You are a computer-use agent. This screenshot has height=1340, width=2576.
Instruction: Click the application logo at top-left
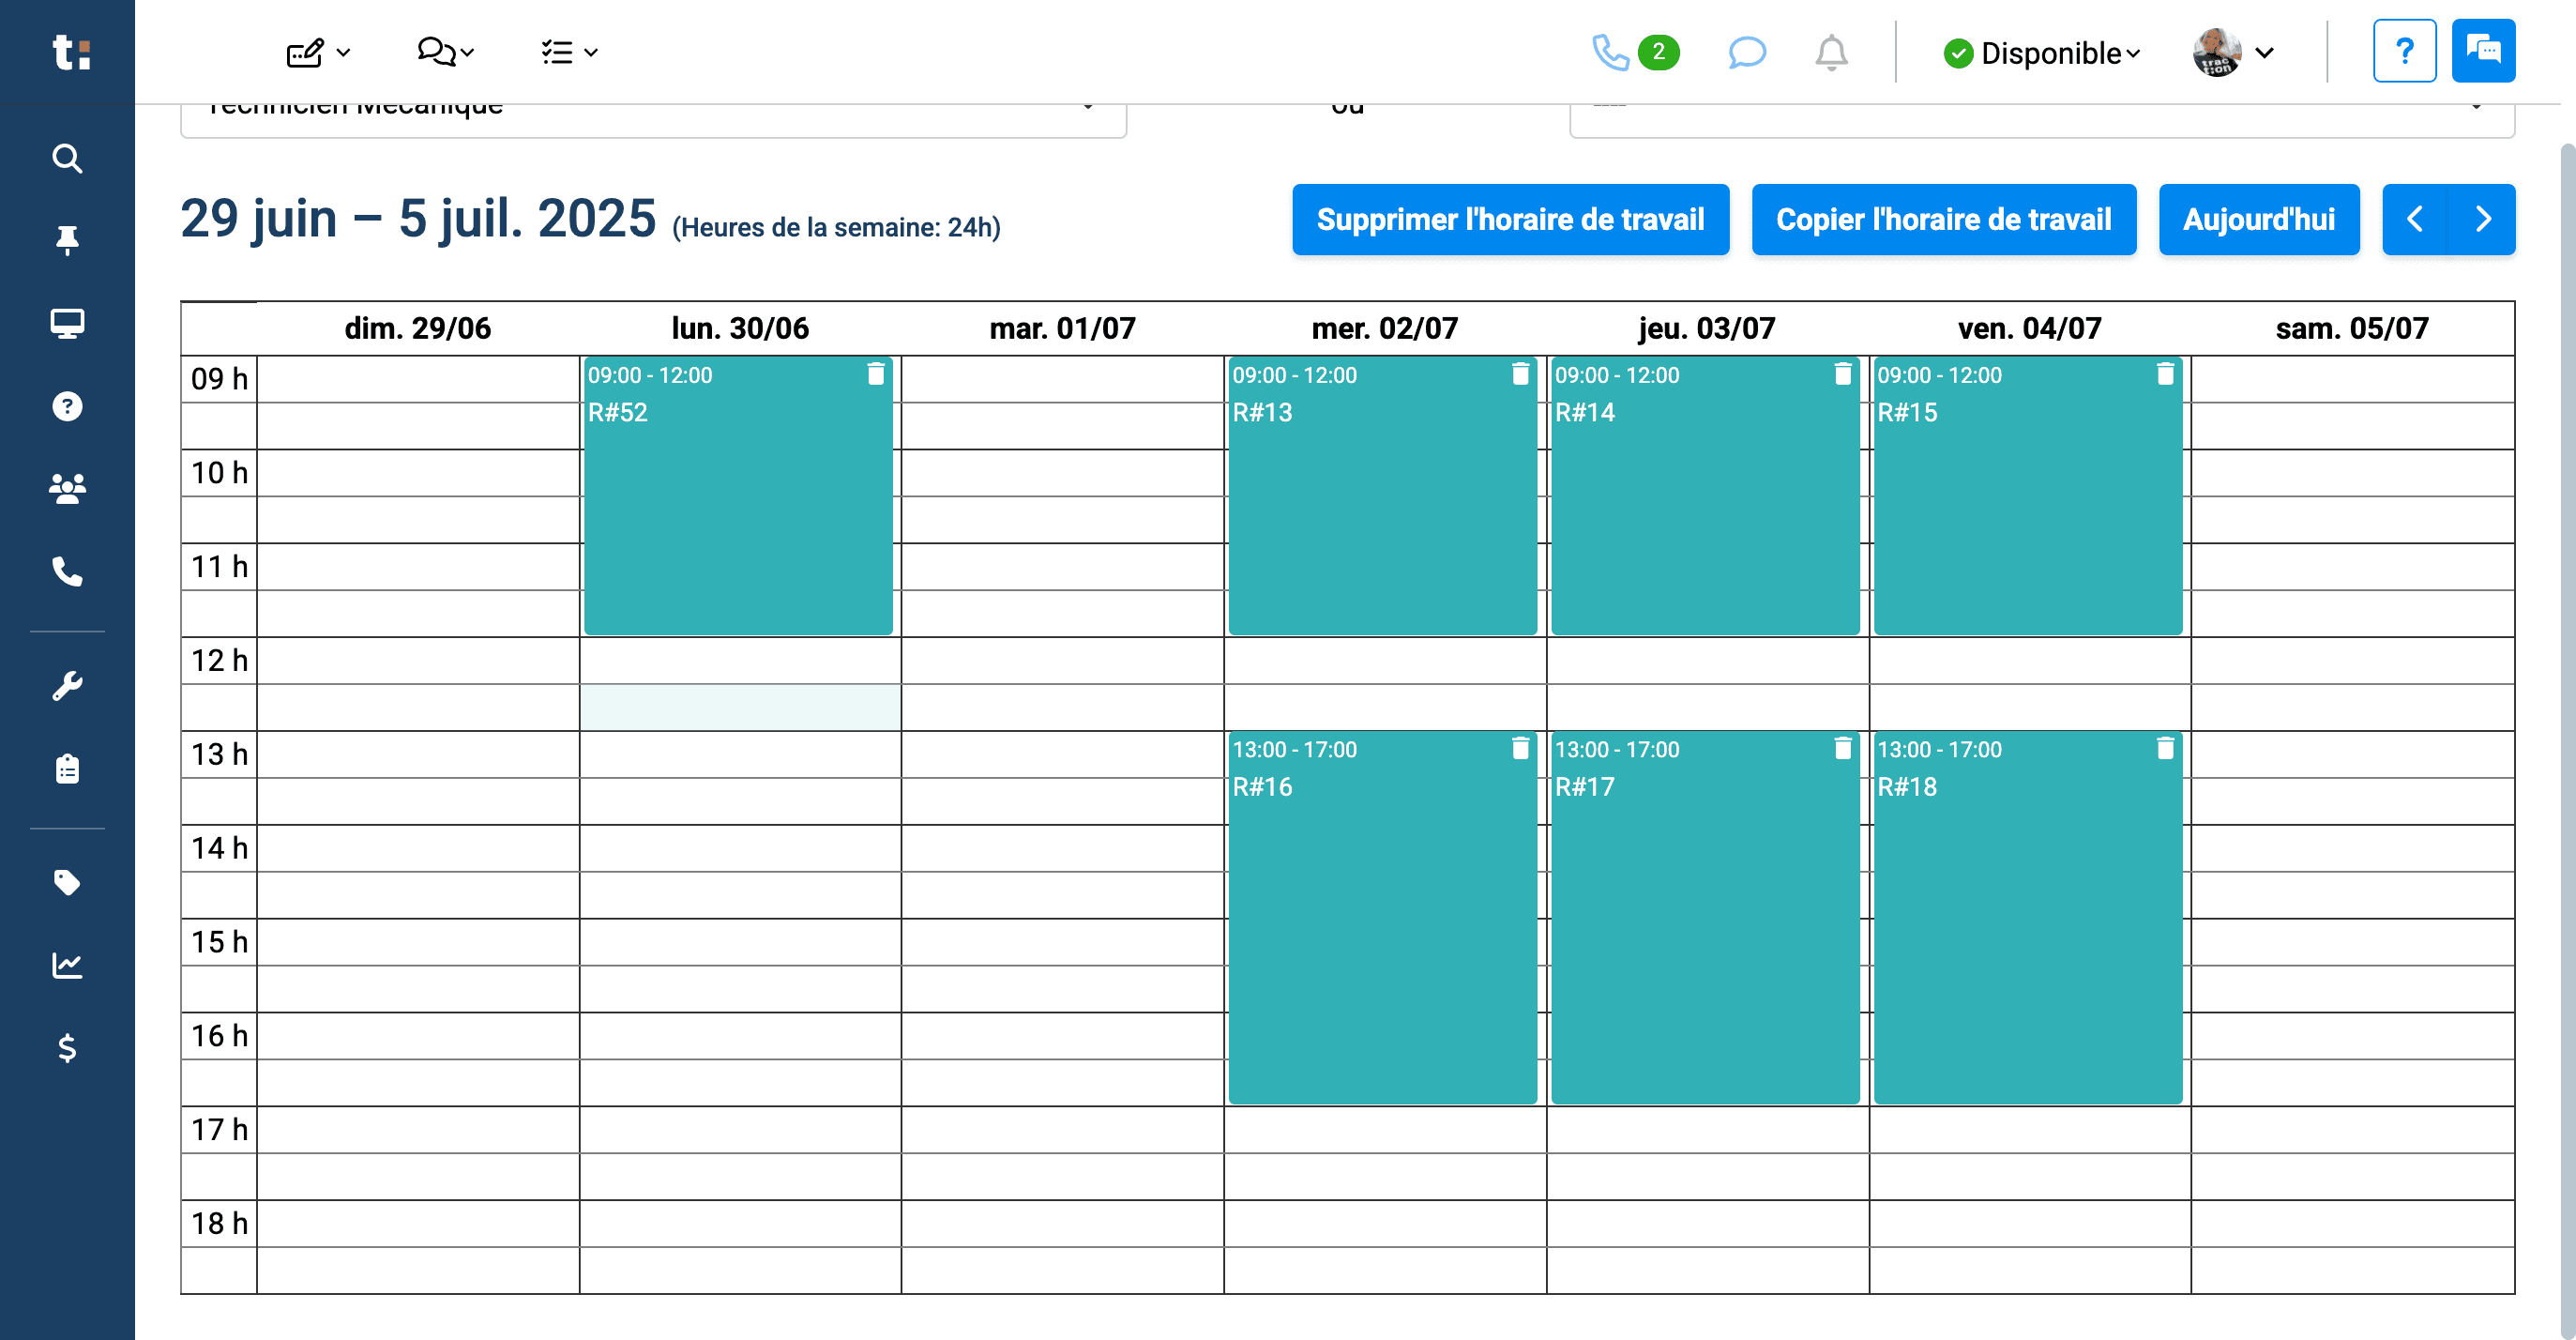[x=71, y=52]
